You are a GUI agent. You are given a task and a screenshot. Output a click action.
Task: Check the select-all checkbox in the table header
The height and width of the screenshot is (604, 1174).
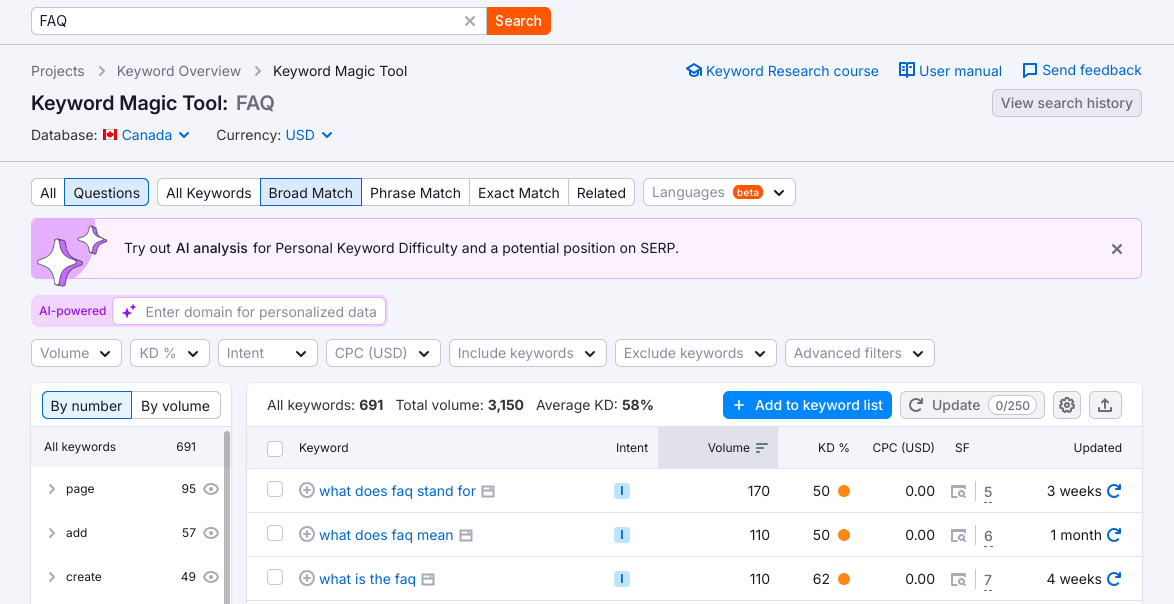coord(275,448)
